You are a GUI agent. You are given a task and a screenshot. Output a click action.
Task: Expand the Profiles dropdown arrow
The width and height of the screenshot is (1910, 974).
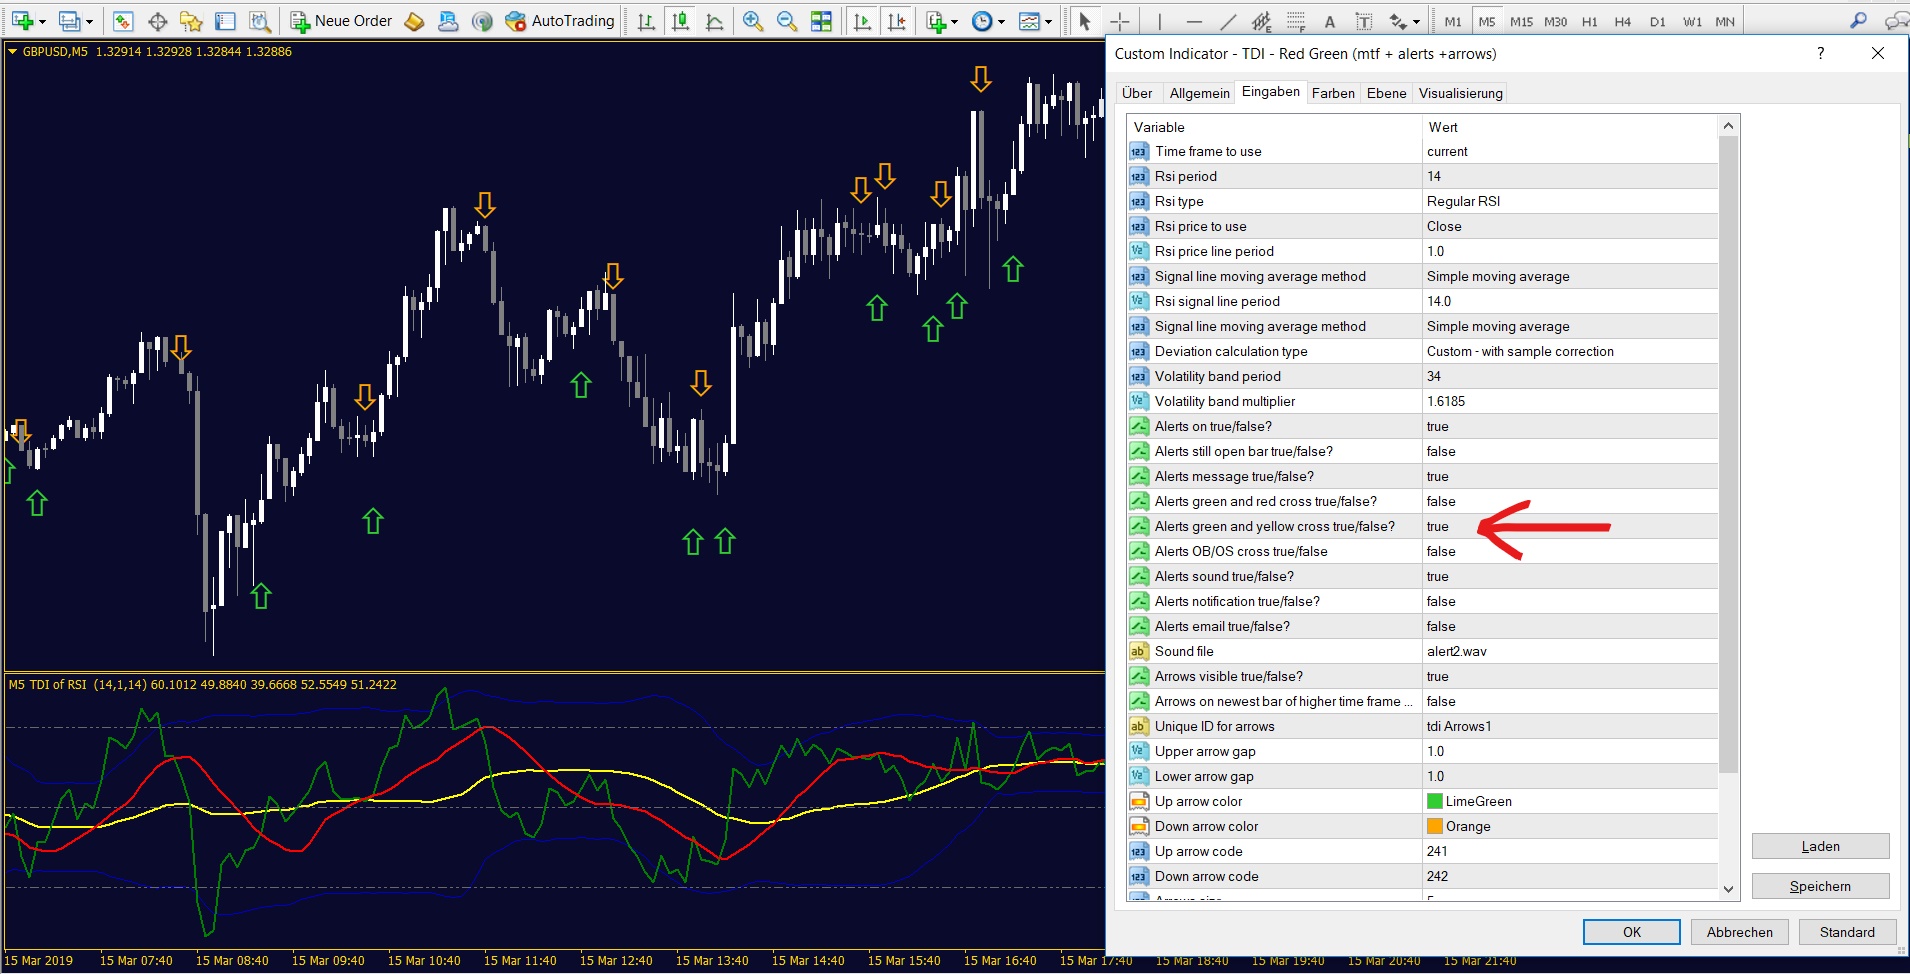coord(89,21)
